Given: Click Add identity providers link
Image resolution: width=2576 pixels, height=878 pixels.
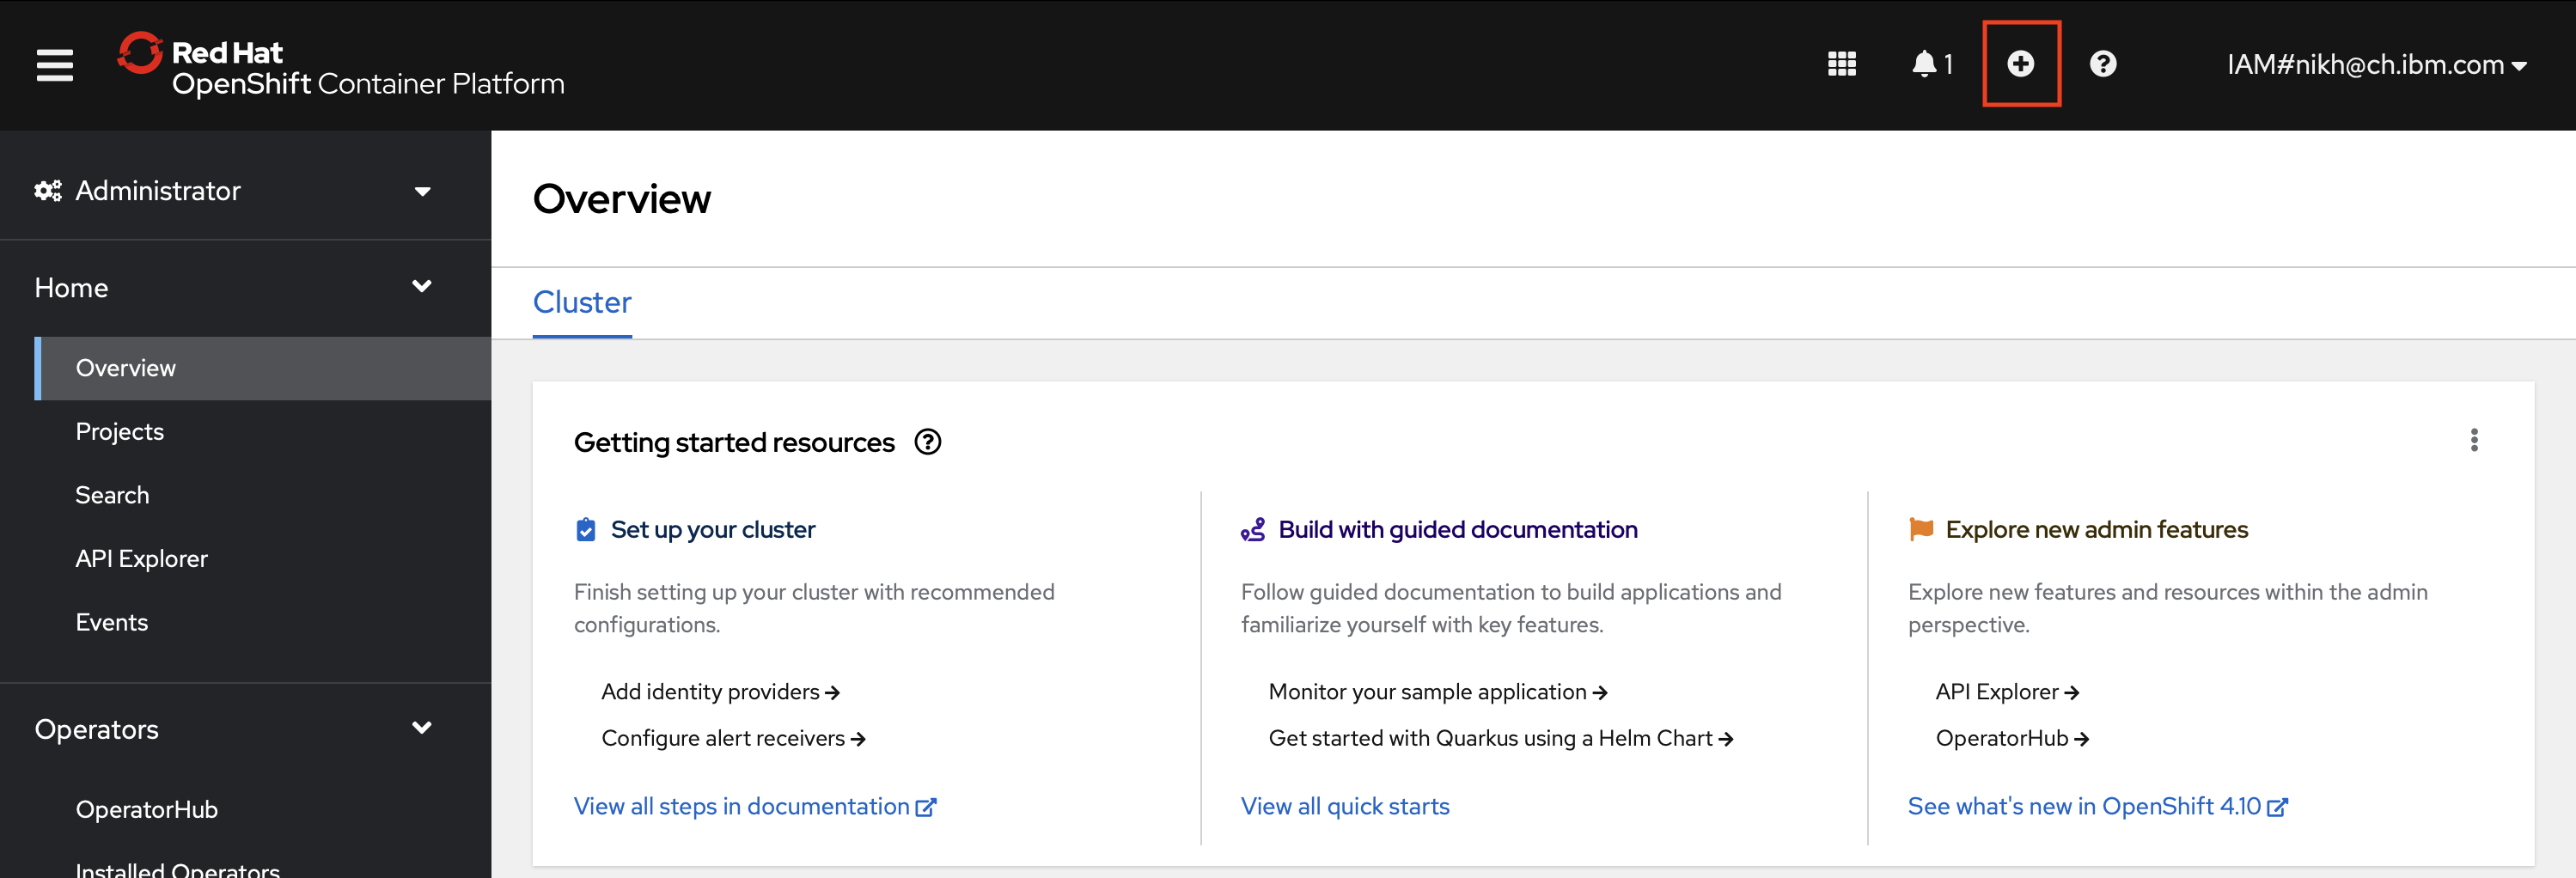Looking at the screenshot, I should pyautogui.click(x=719, y=692).
